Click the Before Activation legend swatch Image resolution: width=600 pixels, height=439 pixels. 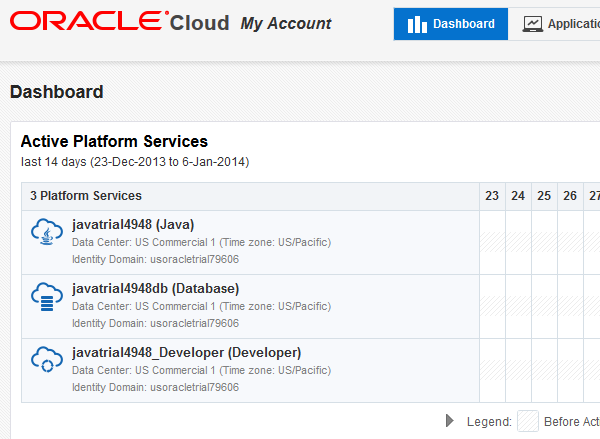point(528,421)
